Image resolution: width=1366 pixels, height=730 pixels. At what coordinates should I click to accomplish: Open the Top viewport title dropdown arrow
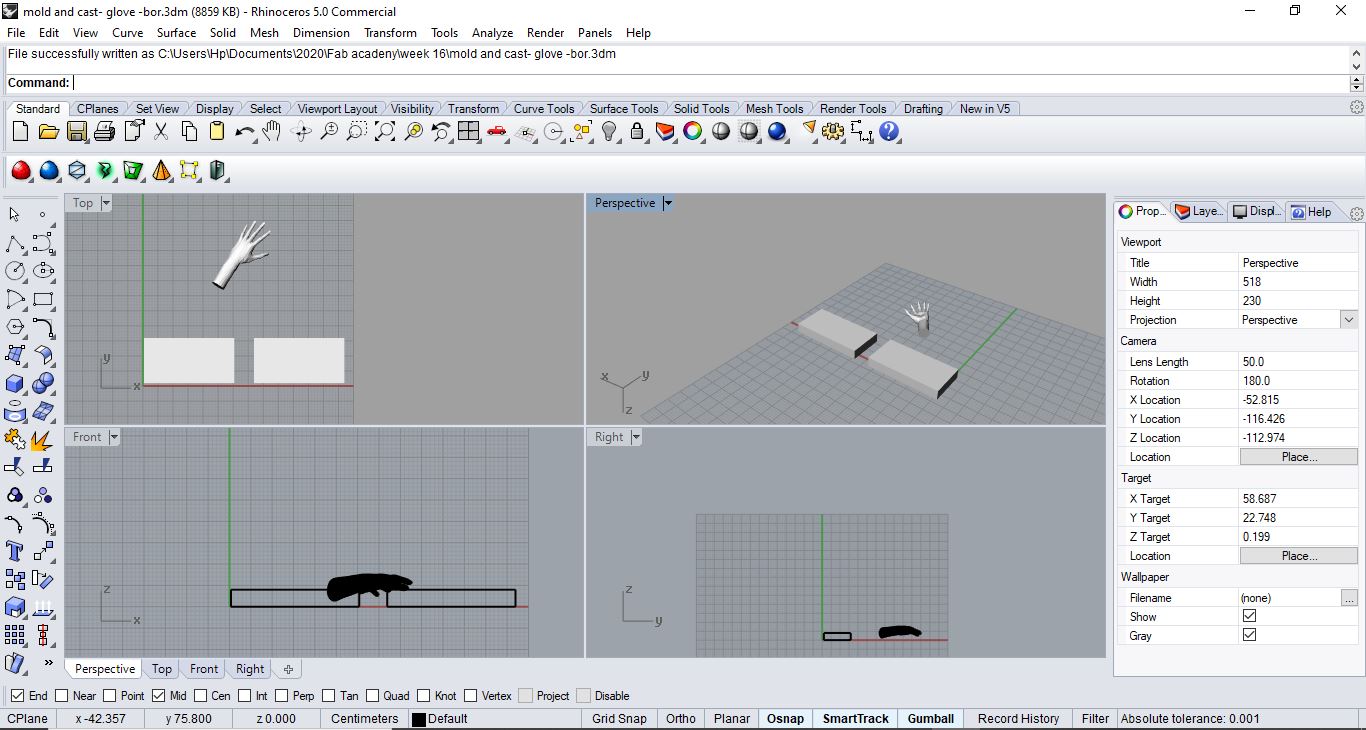click(x=106, y=203)
